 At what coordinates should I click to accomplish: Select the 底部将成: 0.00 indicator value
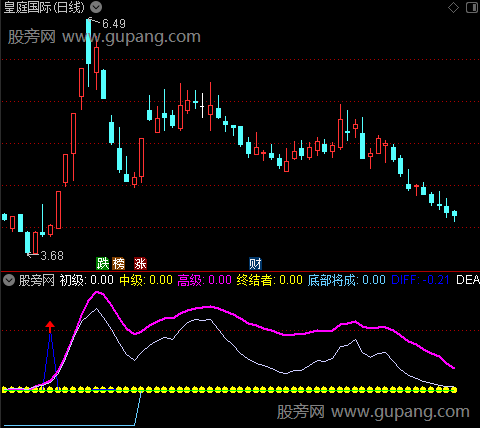(347, 280)
